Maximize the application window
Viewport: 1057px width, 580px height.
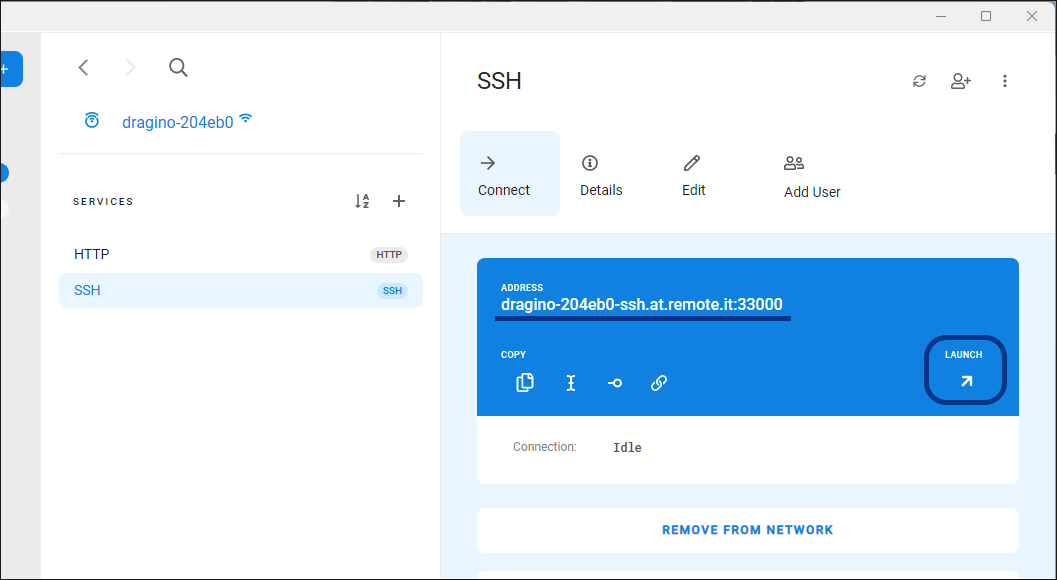click(986, 16)
